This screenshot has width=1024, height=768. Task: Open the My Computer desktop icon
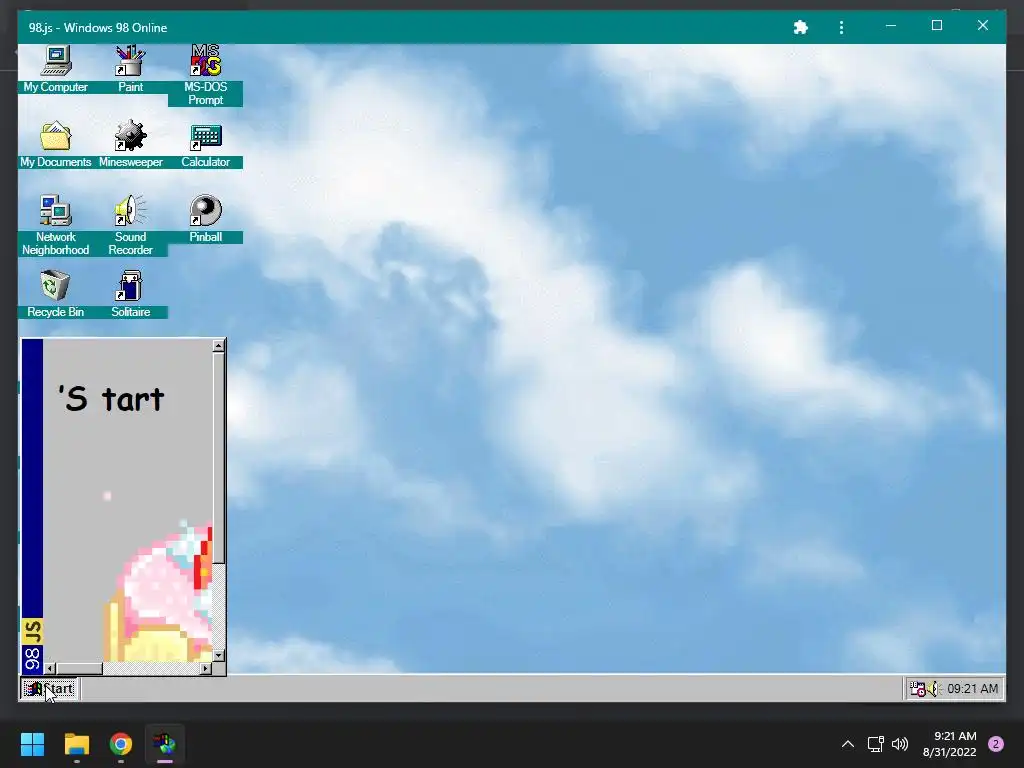tap(56, 69)
